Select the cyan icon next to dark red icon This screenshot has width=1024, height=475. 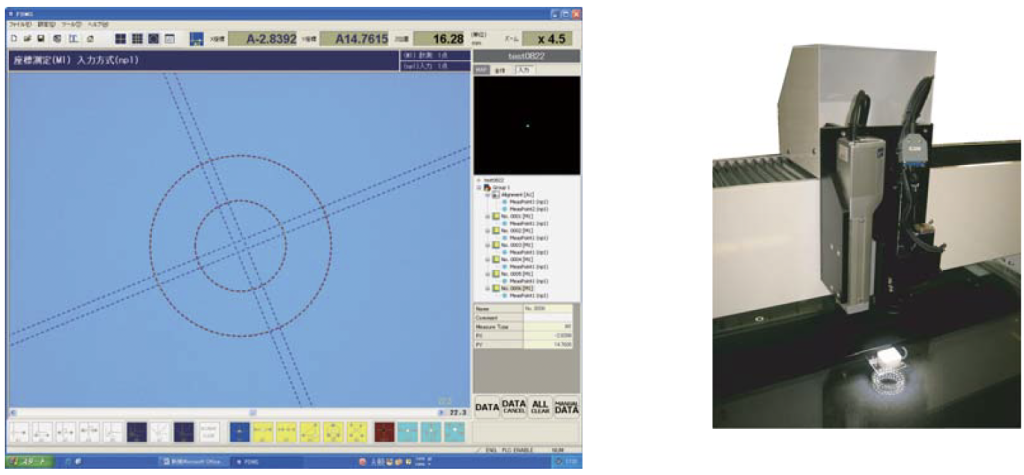tap(408, 432)
